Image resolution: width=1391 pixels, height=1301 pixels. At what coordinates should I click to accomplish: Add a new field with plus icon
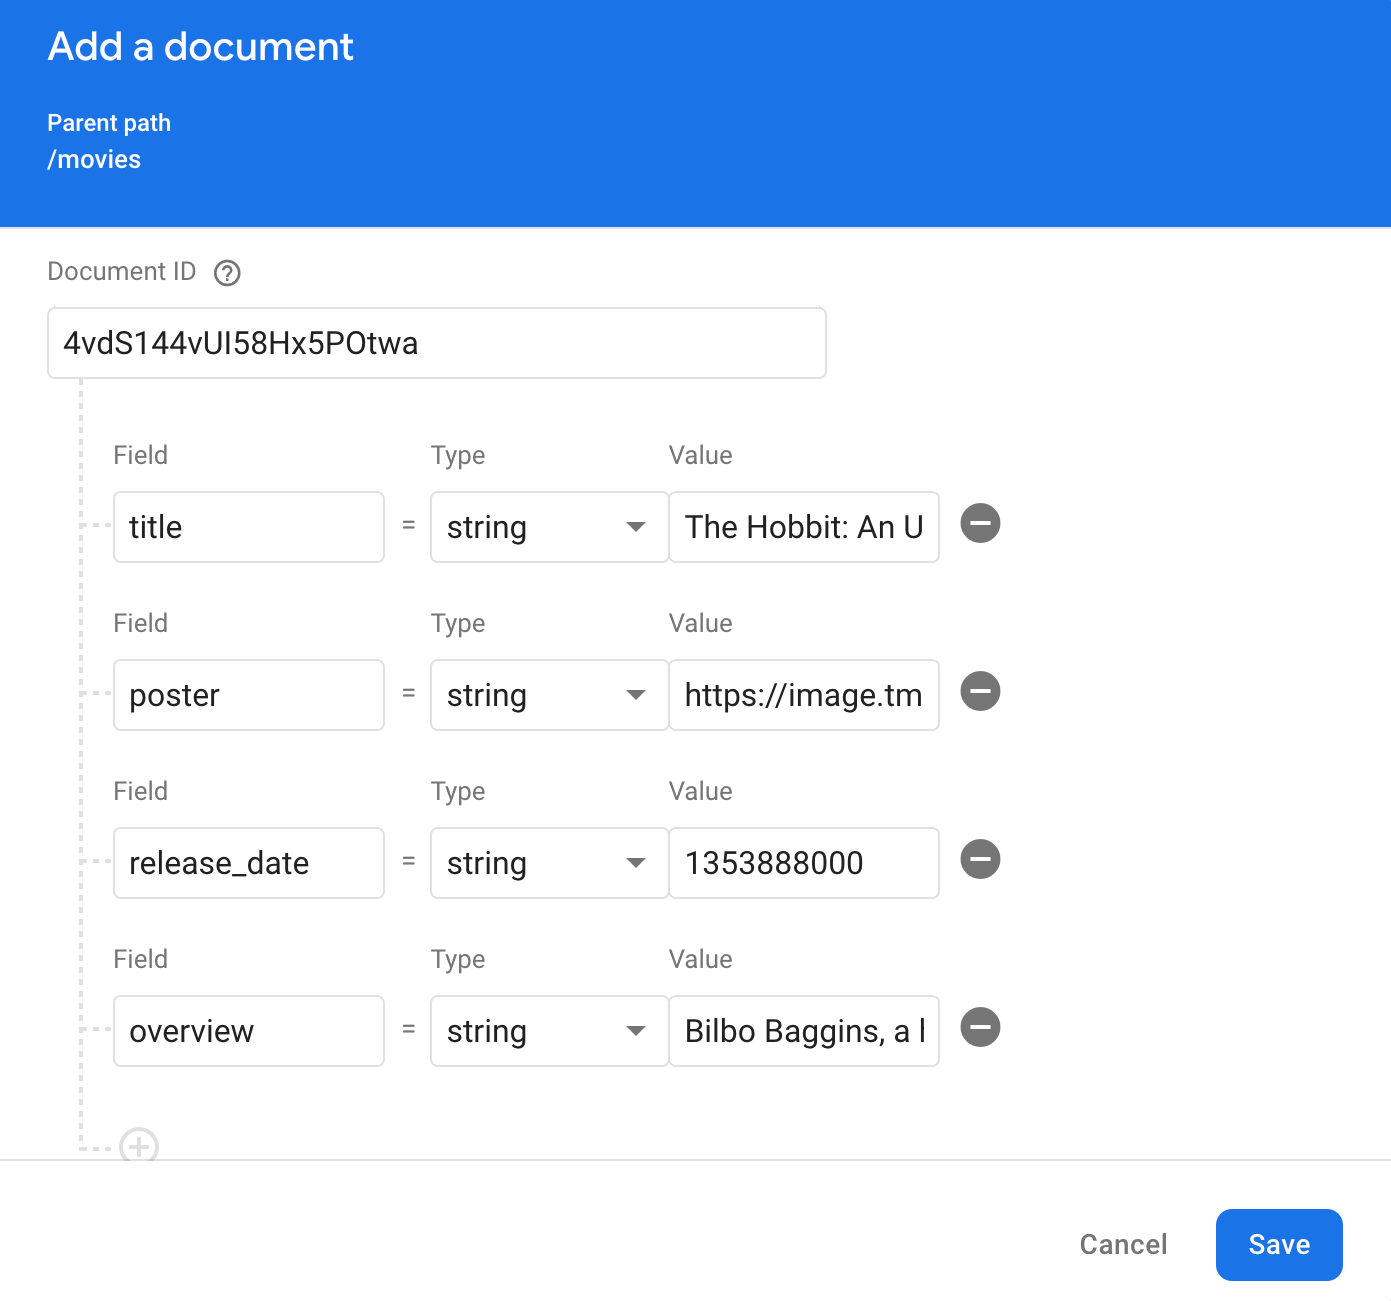click(139, 1146)
